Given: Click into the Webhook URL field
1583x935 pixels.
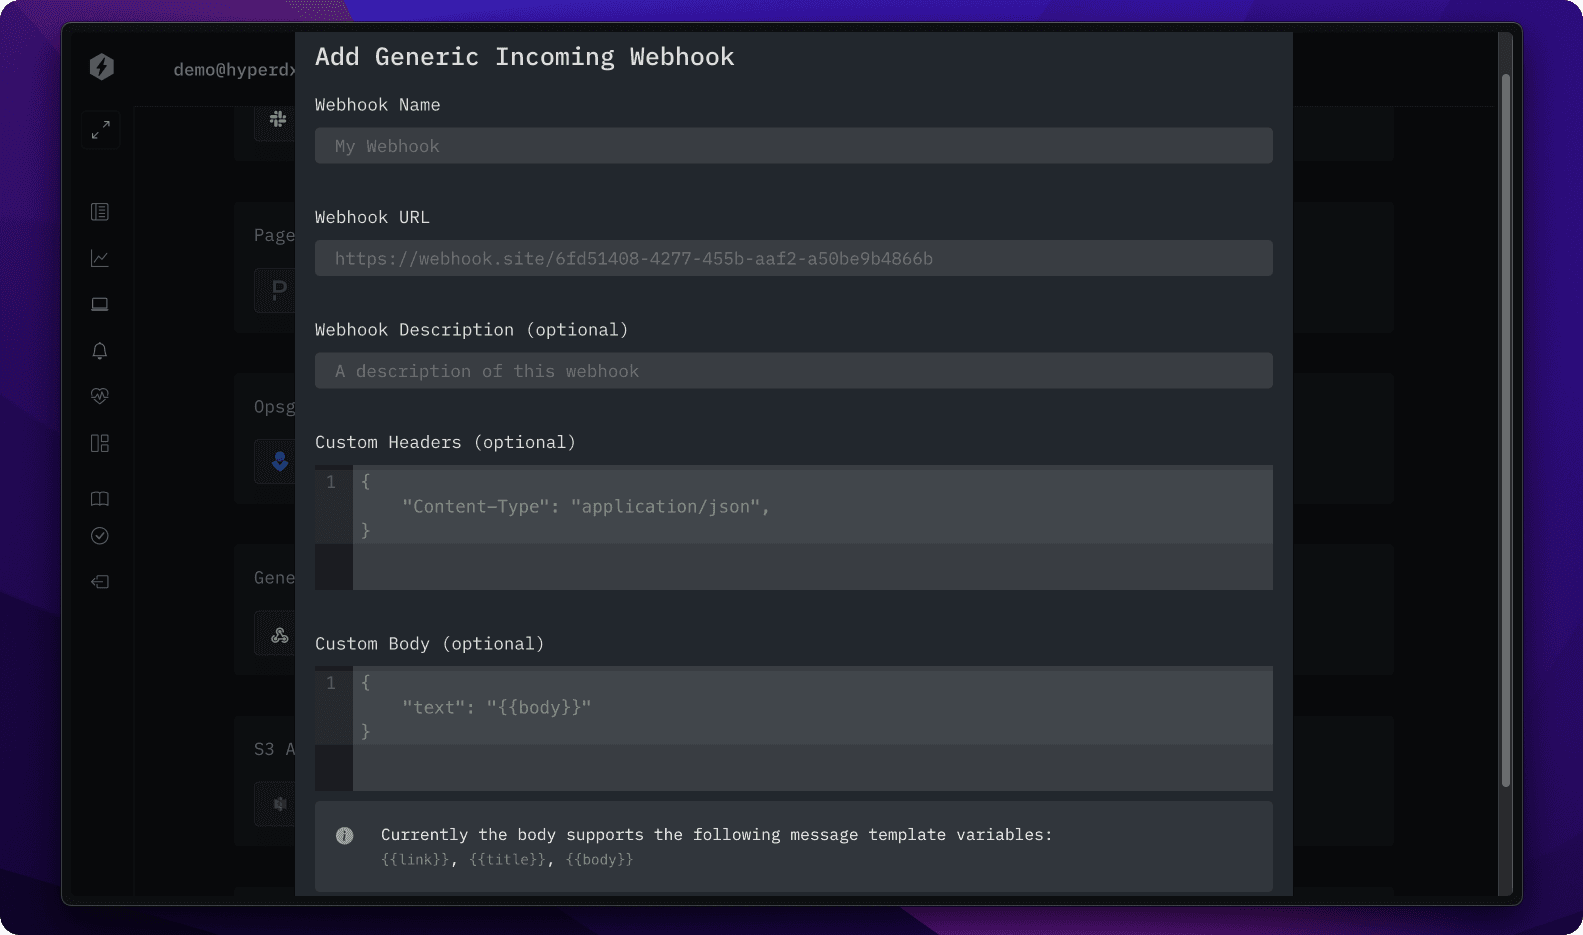Looking at the screenshot, I should tap(793, 259).
